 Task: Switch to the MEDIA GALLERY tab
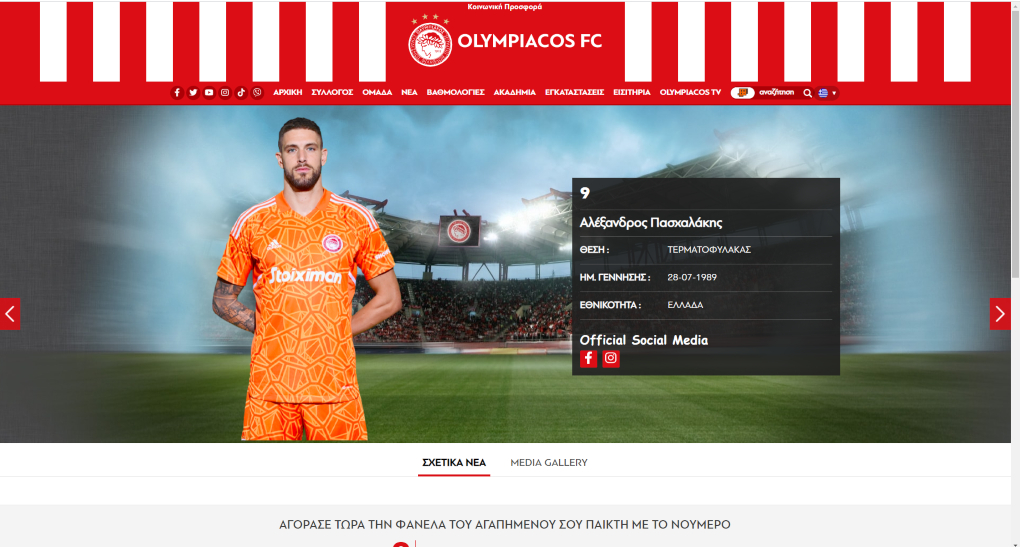548,462
